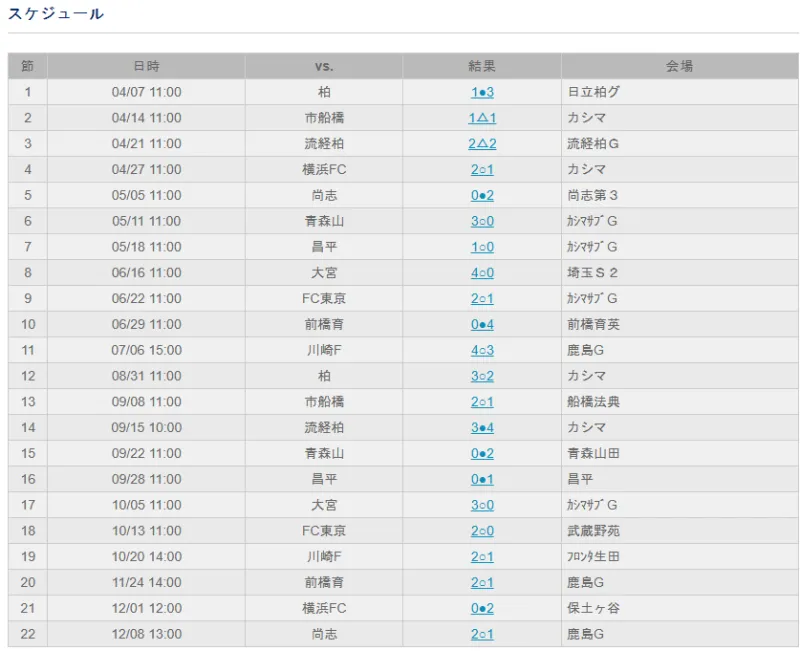Open result link for round 19 vs 川崎F
The height and width of the screenshot is (651, 800).
pos(482,557)
